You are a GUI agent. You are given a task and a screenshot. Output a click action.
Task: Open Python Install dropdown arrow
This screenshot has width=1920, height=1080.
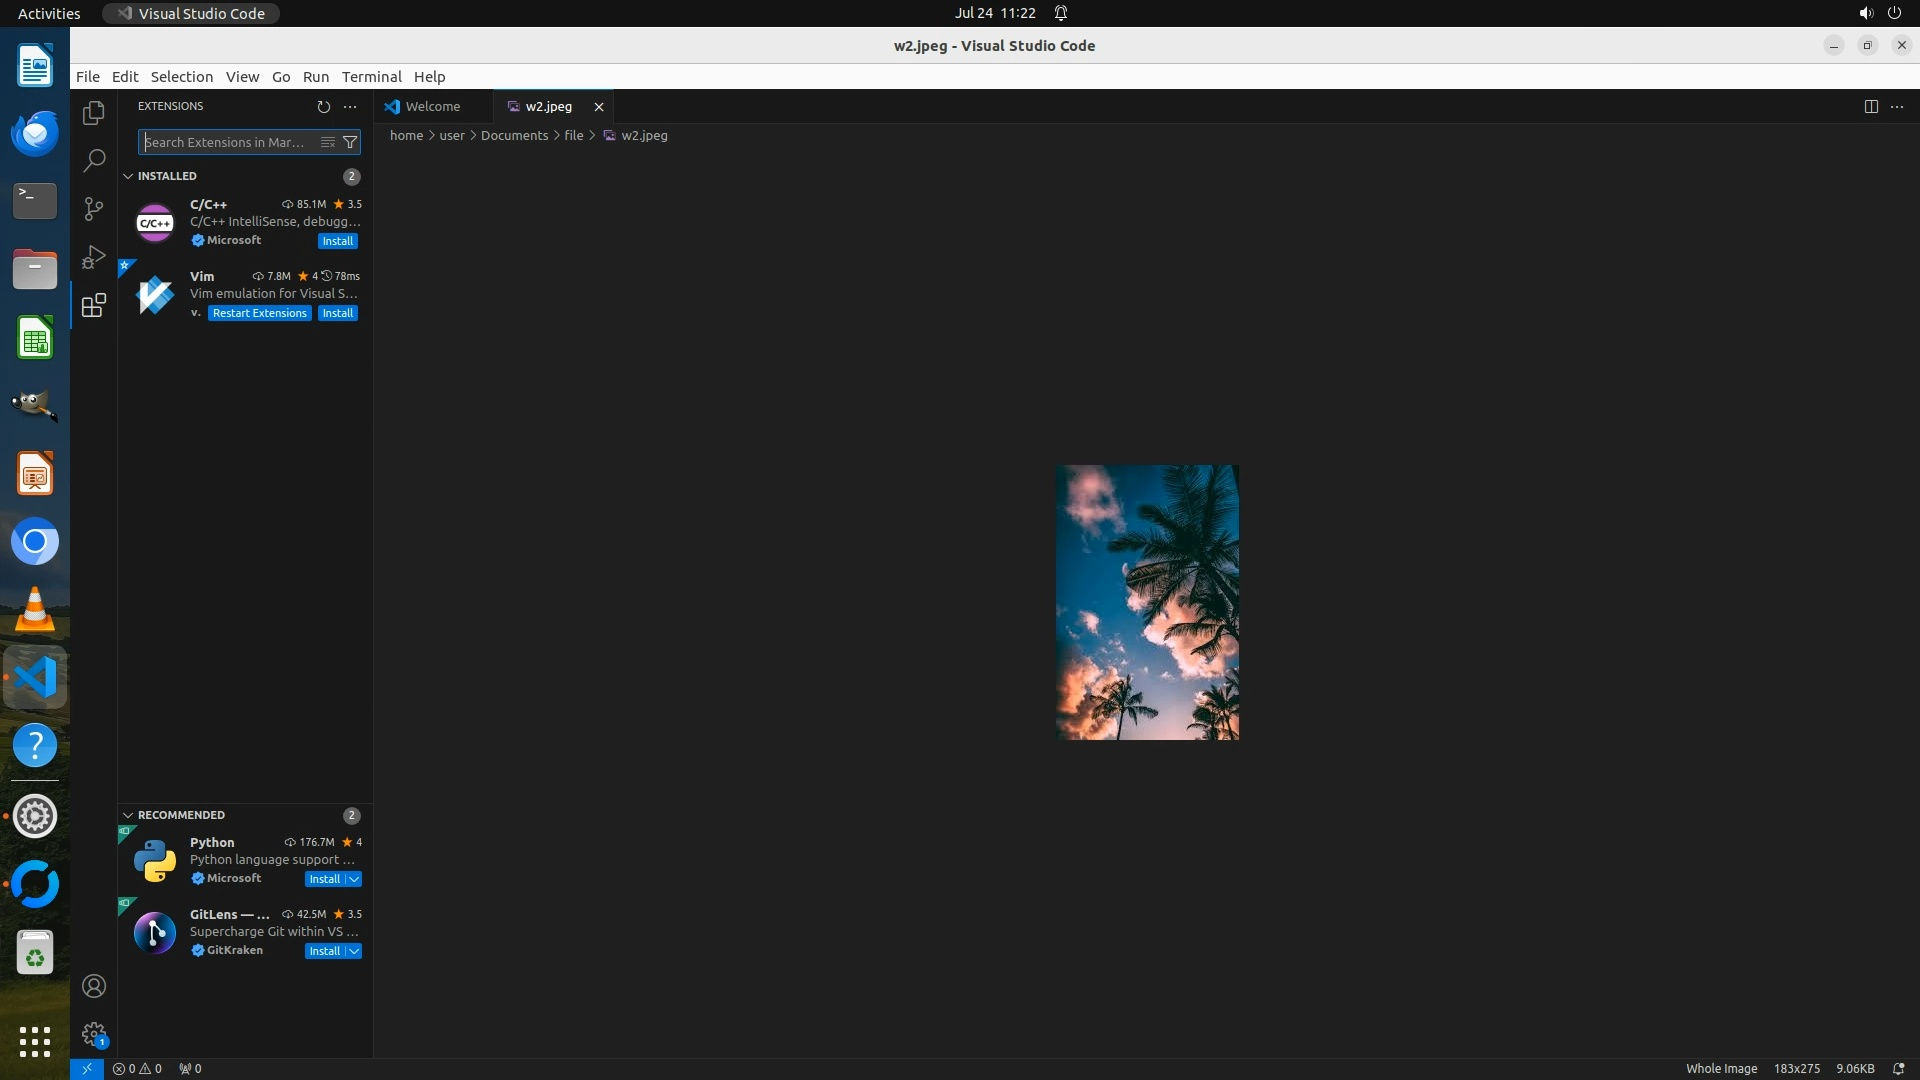click(x=354, y=879)
